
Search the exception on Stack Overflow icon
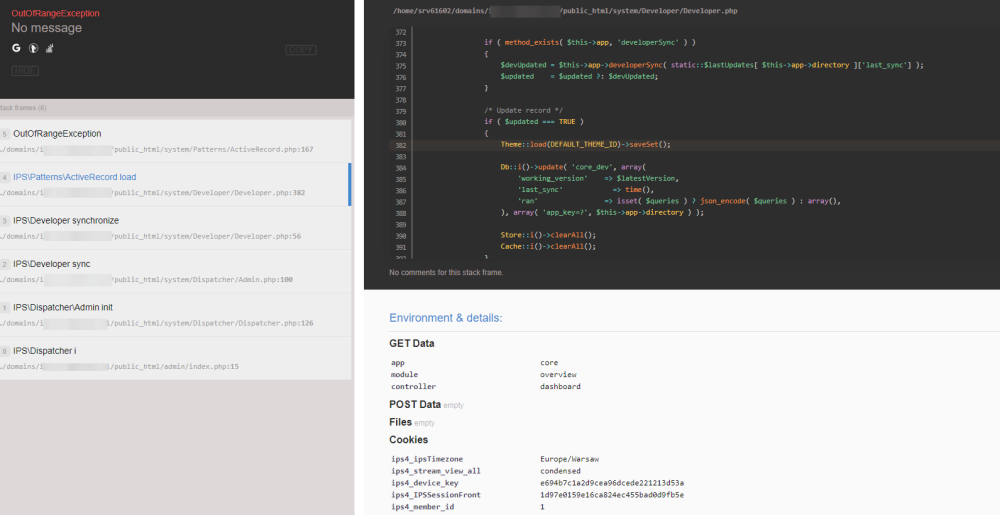pos(49,47)
